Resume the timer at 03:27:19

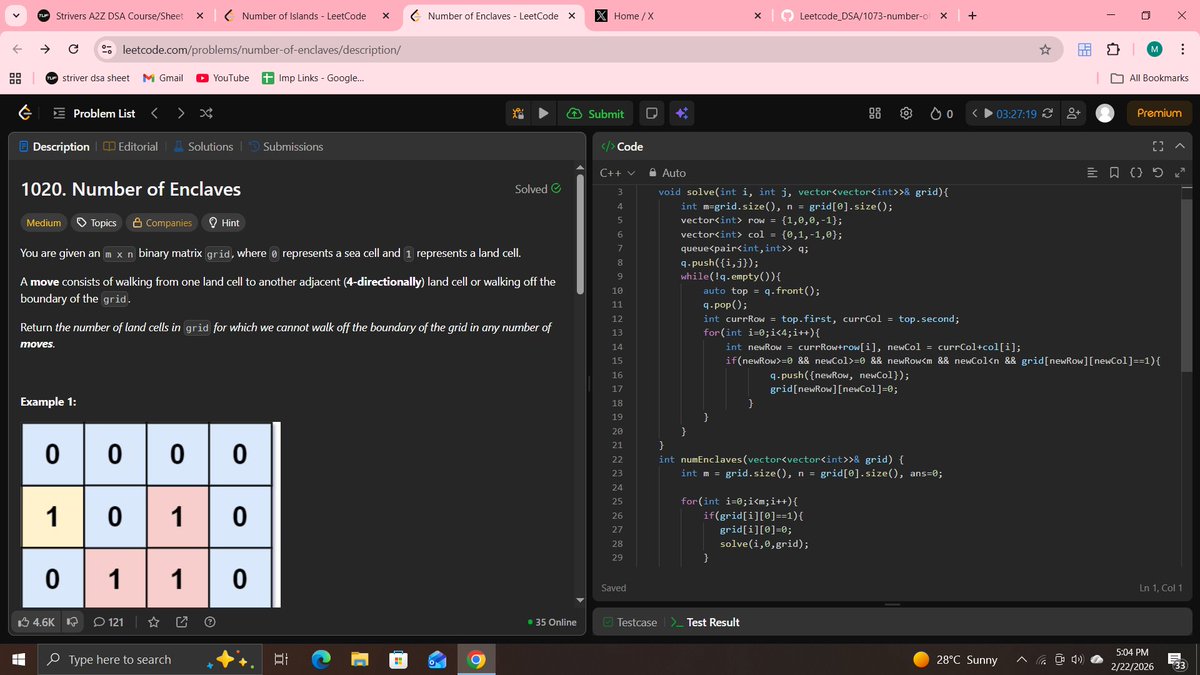coord(988,114)
